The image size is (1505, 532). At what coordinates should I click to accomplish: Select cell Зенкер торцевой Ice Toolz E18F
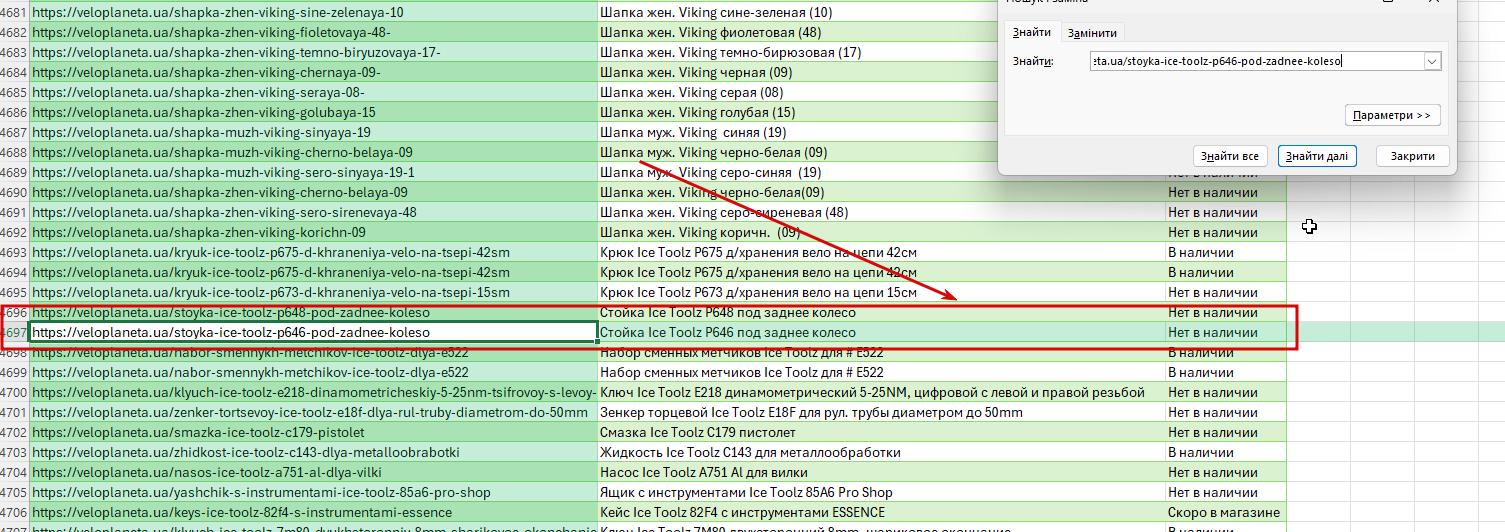(x=881, y=412)
